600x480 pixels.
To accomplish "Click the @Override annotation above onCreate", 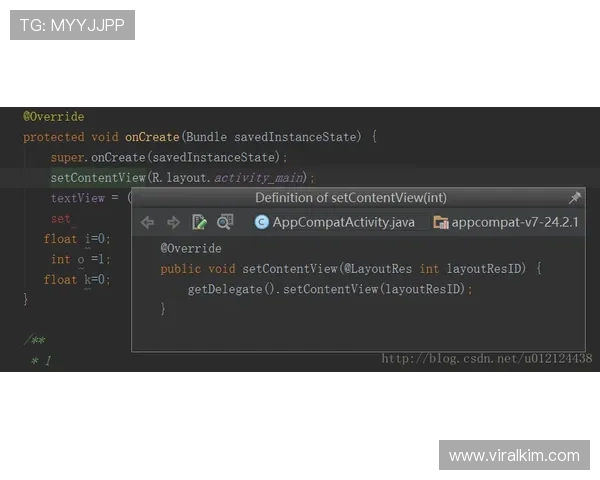I will [54, 117].
